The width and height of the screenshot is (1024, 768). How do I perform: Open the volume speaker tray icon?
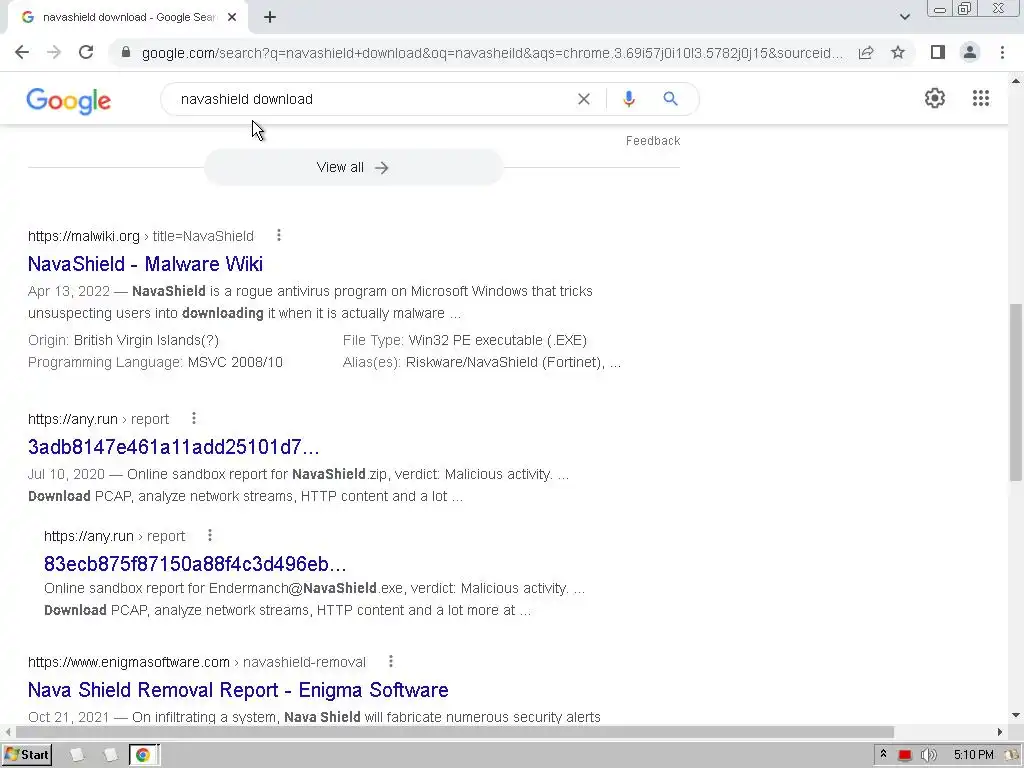[x=928, y=755]
